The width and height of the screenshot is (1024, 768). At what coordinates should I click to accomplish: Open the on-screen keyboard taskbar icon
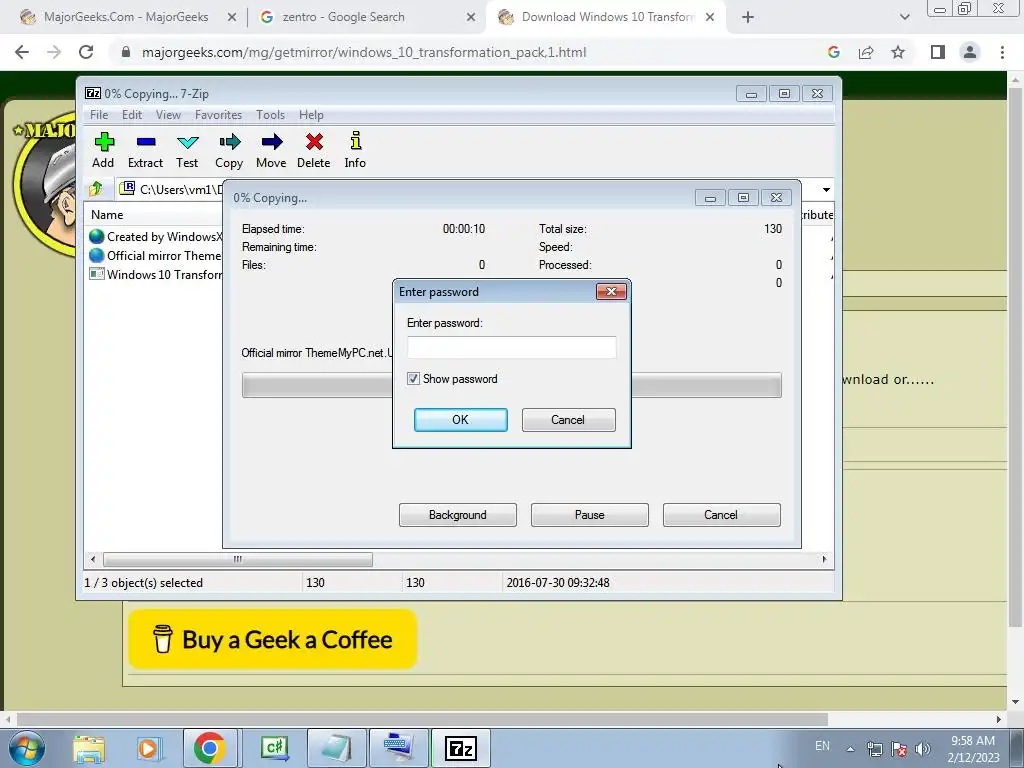(398, 748)
